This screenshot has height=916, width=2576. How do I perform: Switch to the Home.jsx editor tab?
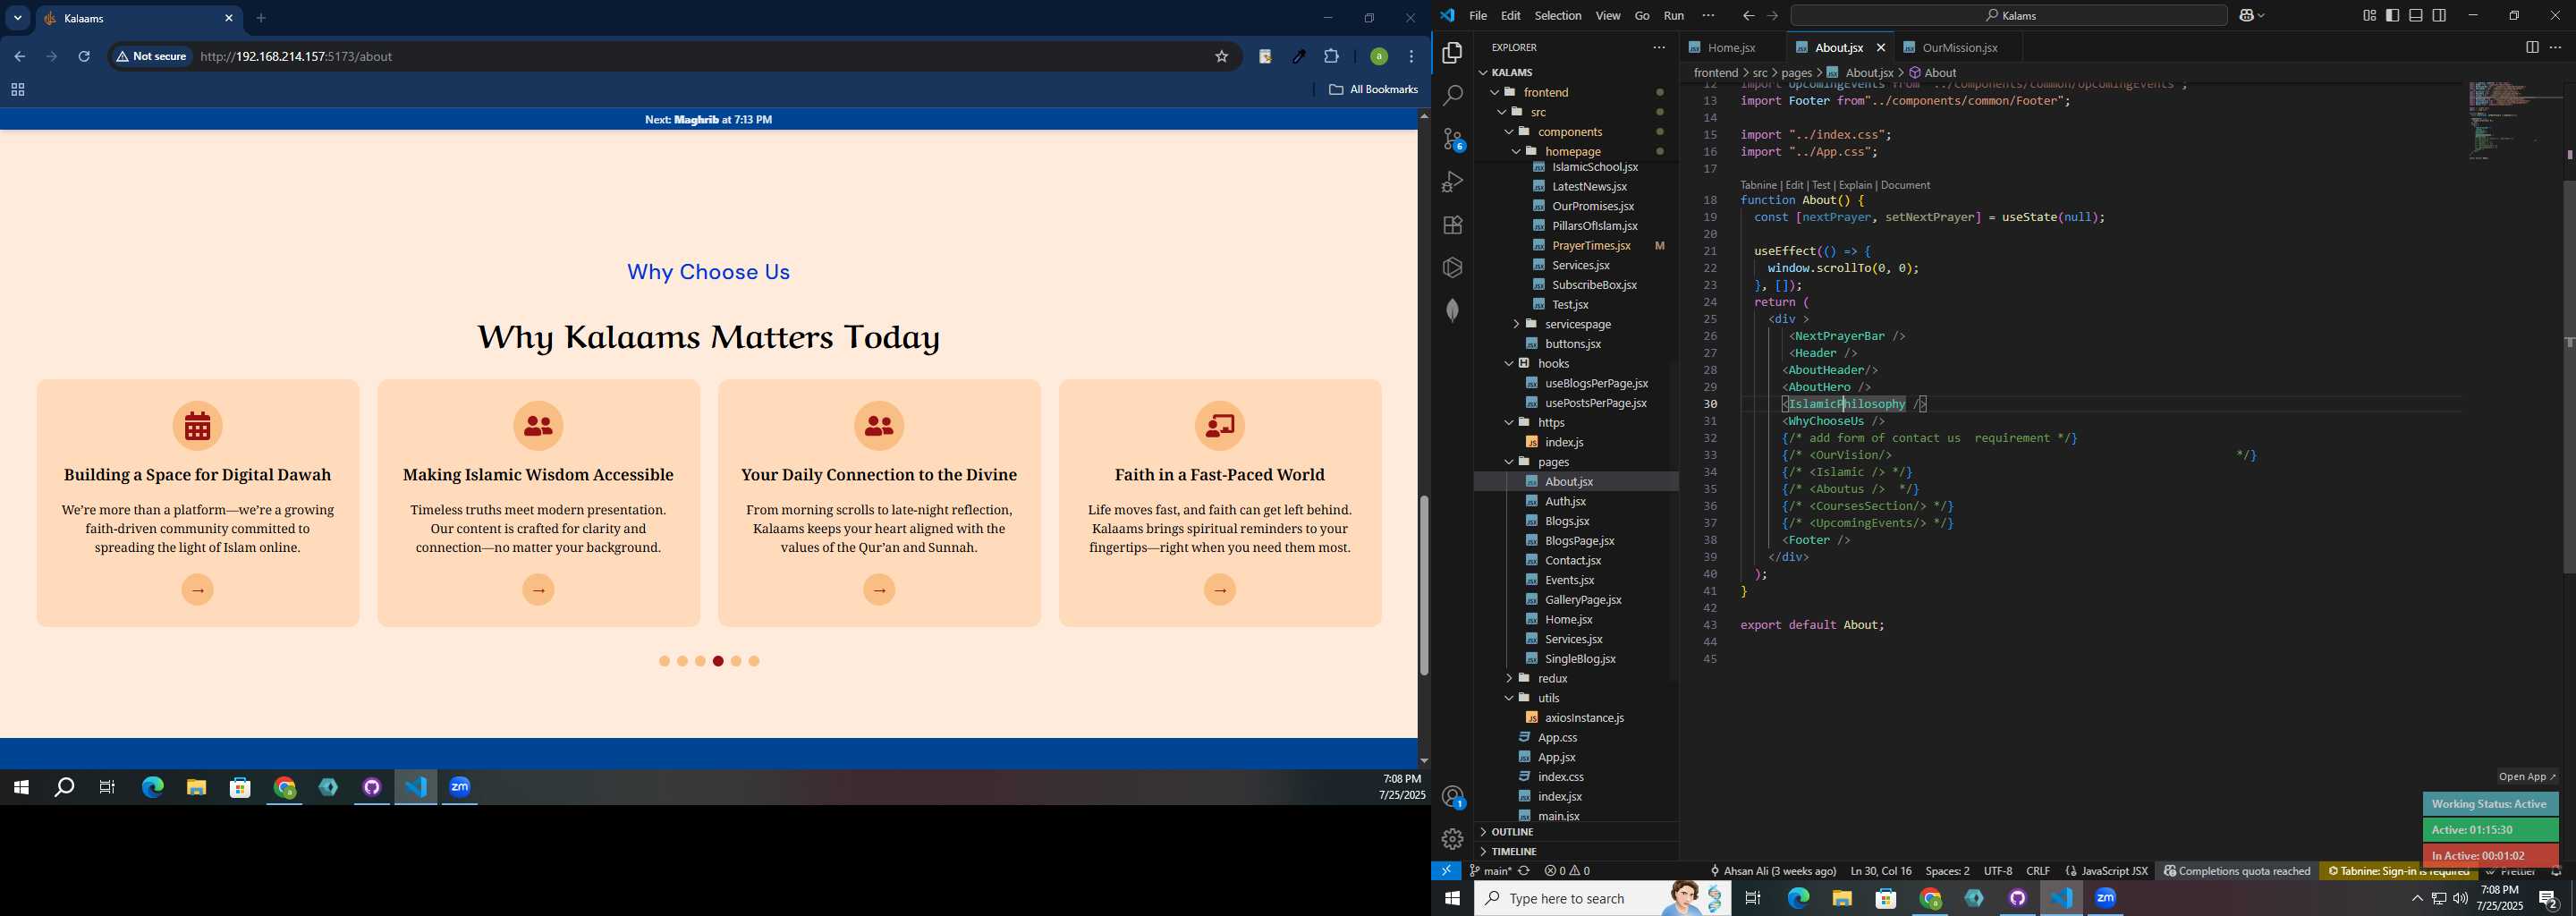pyautogui.click(x=1731, y=47)
